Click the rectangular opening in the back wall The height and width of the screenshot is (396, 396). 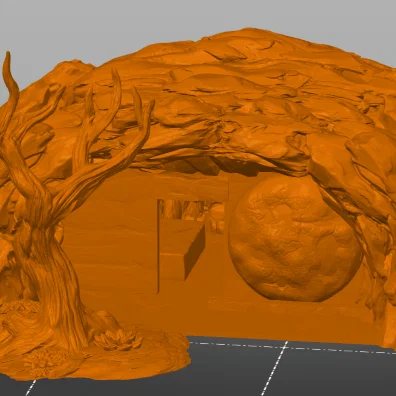pos(191,246)
